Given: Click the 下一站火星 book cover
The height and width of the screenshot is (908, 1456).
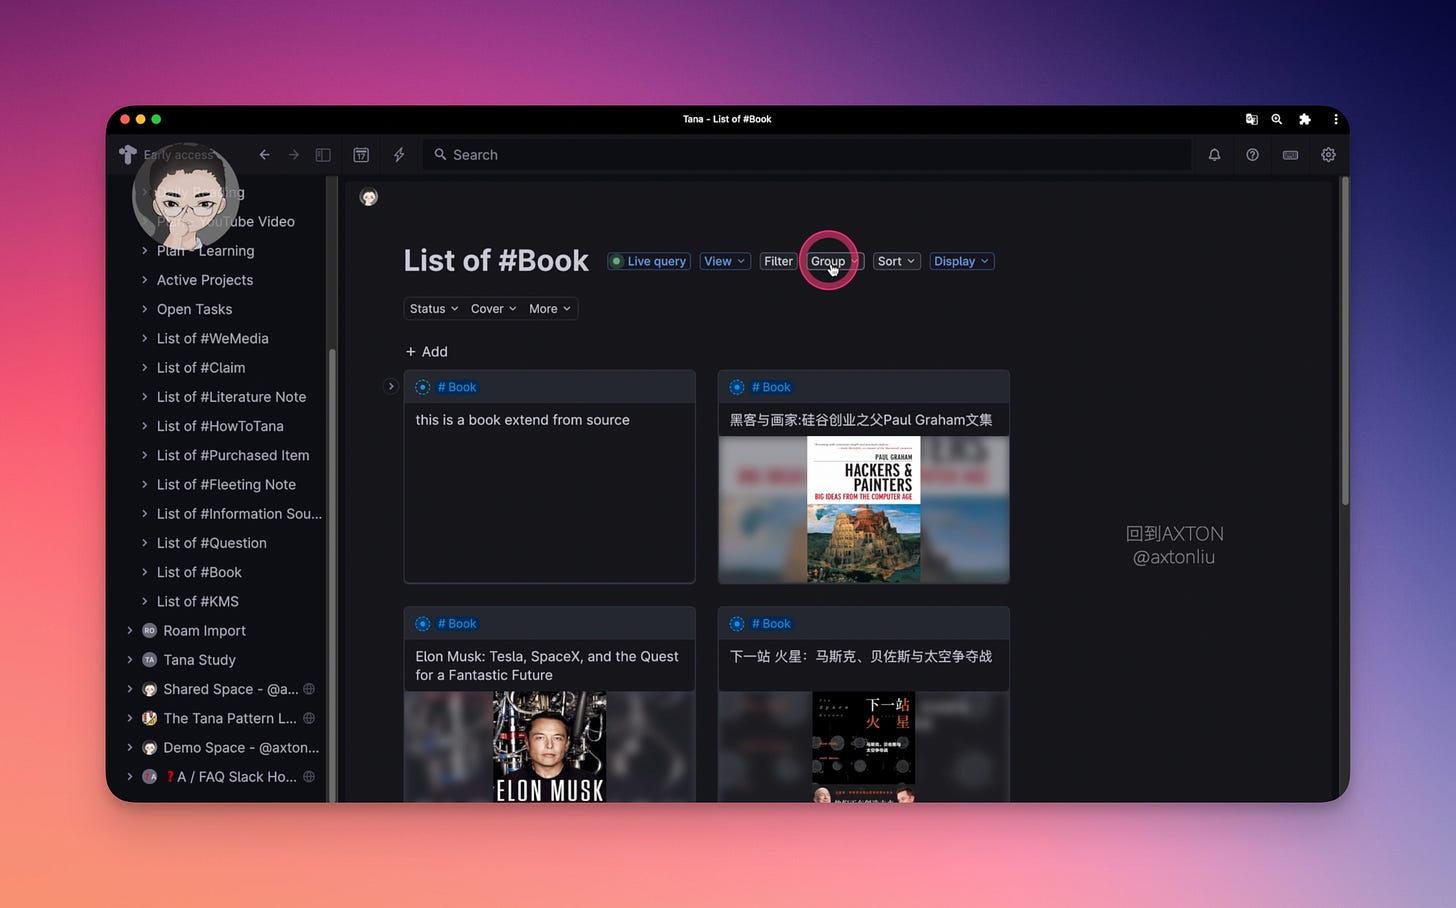Looking at the screenshot, I should (x=864, y=747).
